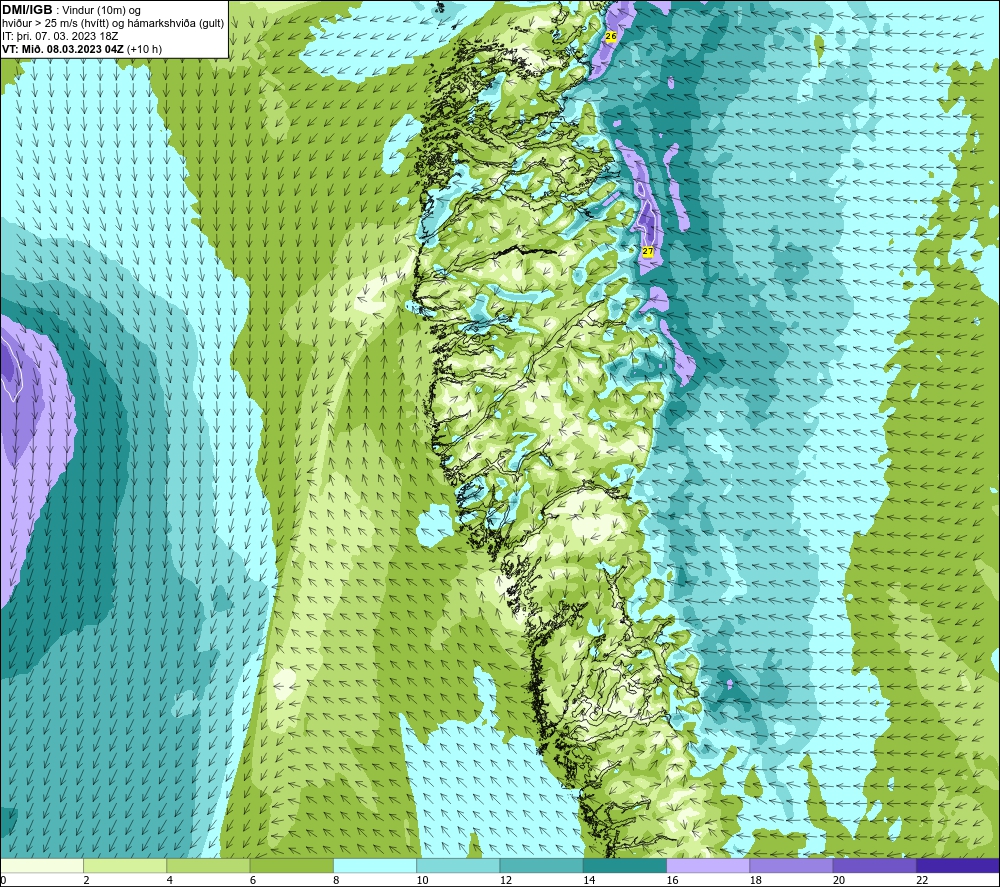Click the '(+10 h)' forecast offset text
The height and width of the screenshot is (887, 1000).
(145, 49)
